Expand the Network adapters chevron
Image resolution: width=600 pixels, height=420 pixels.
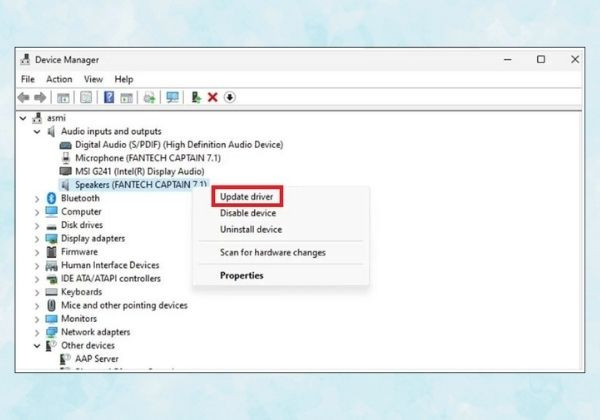pos(37,333)
